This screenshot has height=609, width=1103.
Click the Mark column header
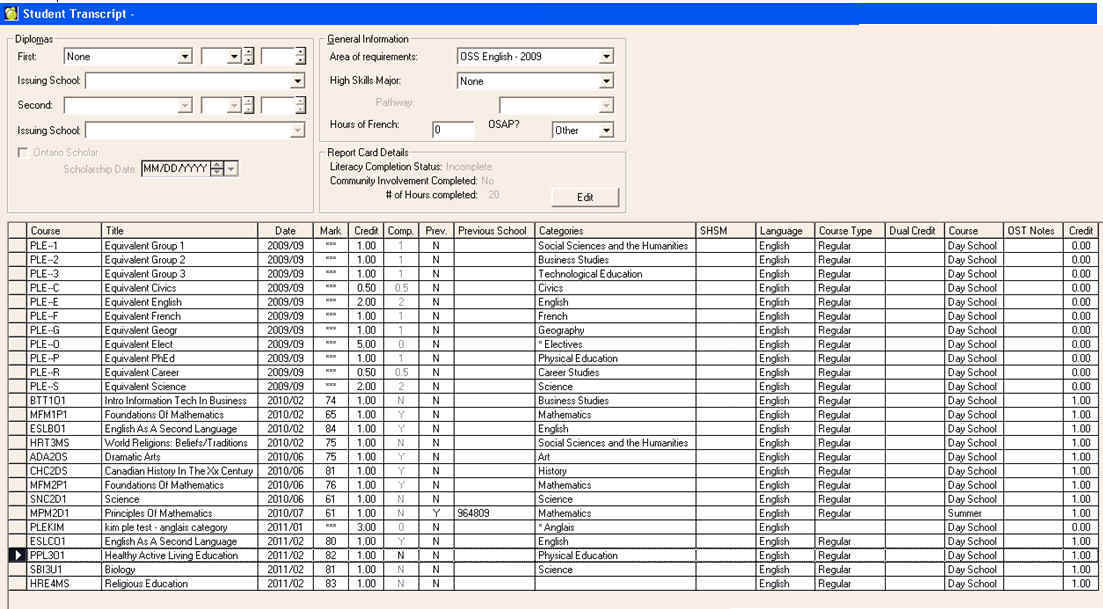click(x=330, y=231)
